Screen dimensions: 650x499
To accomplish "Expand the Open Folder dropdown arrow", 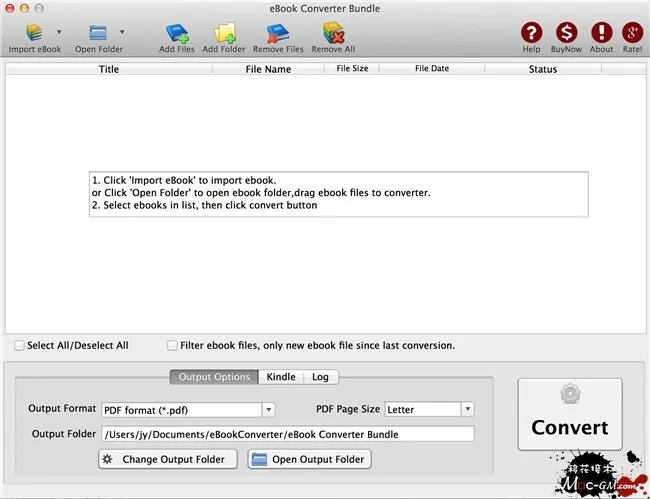I will tap(122, 31).
